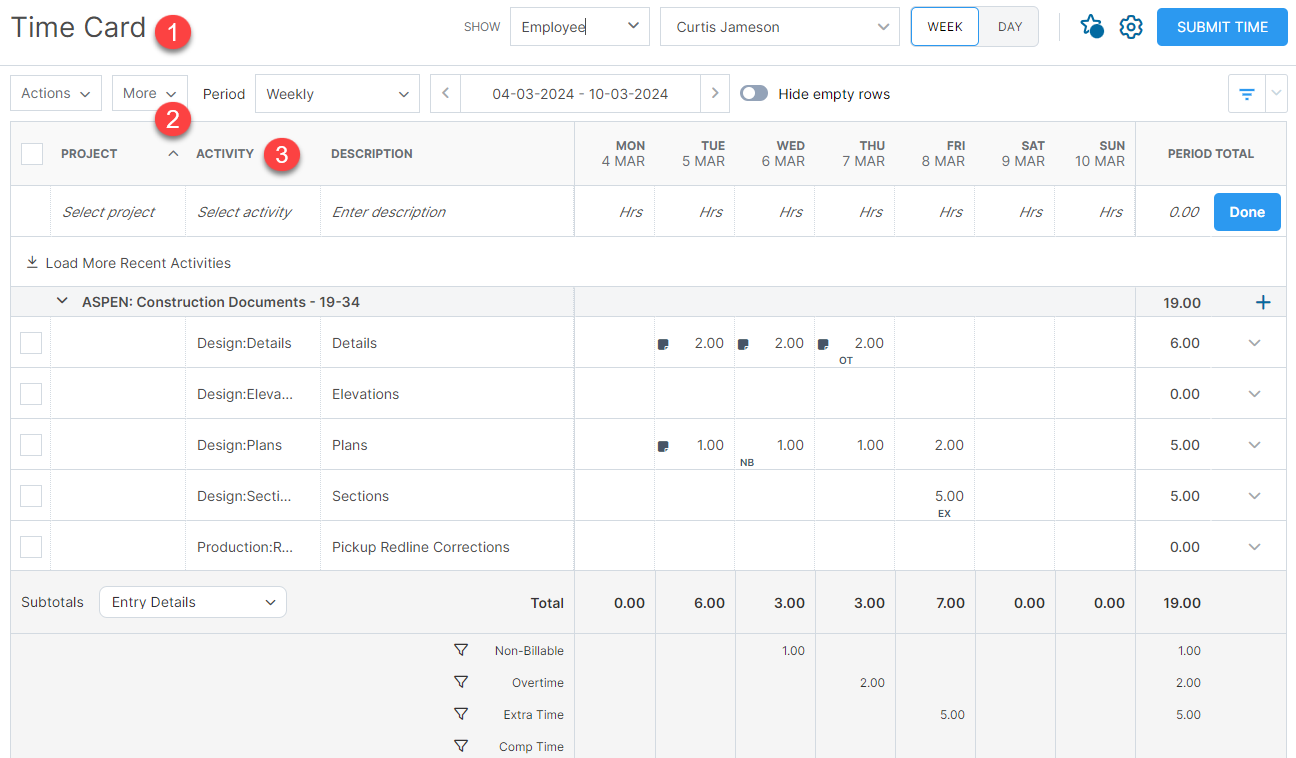1296x758 pixels.
Task: Open the Period Weekly dropdown
Action: coord(337,94)
